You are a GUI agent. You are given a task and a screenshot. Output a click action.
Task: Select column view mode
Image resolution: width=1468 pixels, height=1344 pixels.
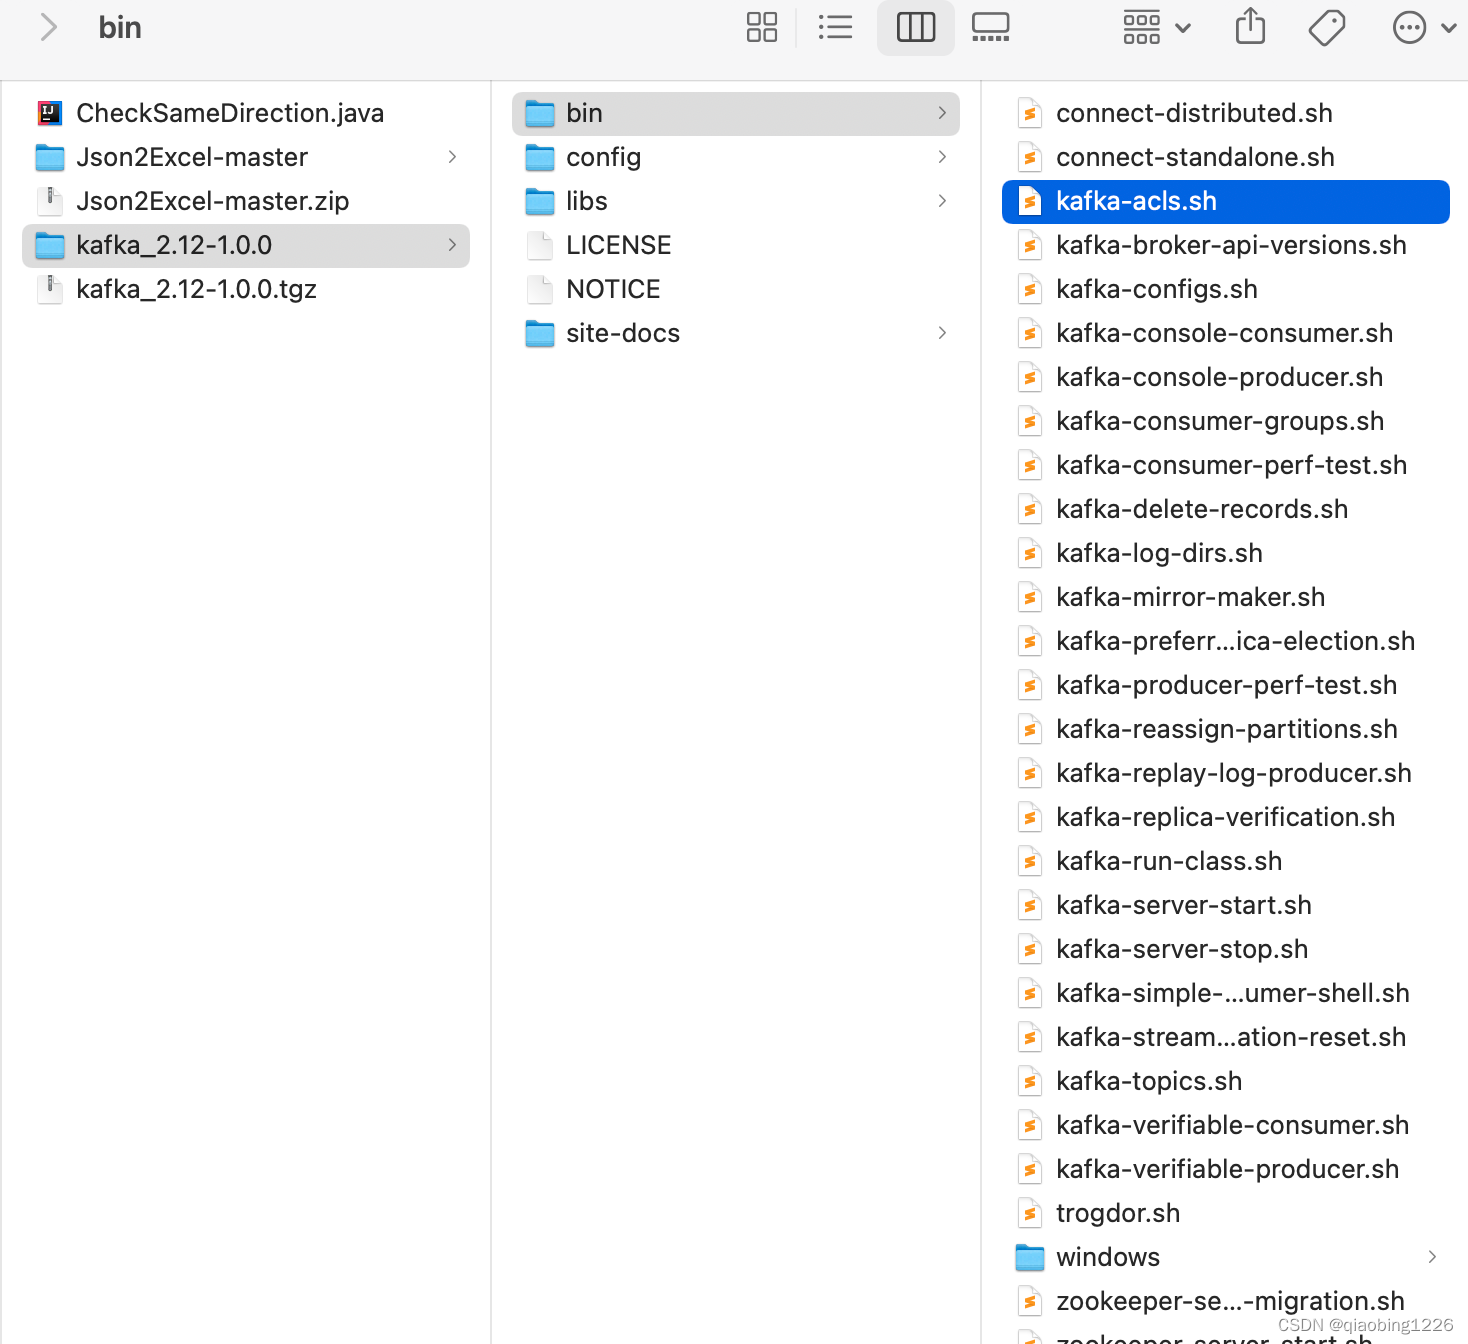[916, 27]
